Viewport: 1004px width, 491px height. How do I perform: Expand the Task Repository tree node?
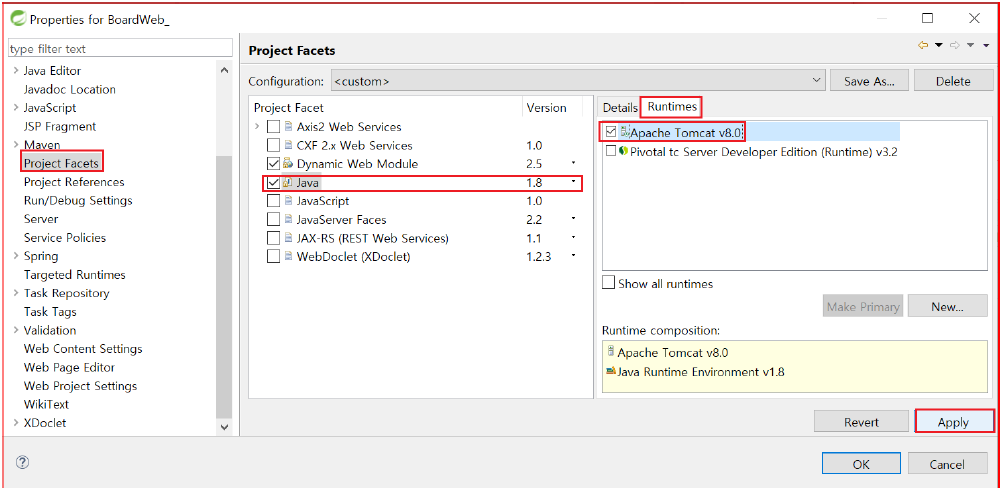pos(16,293)
